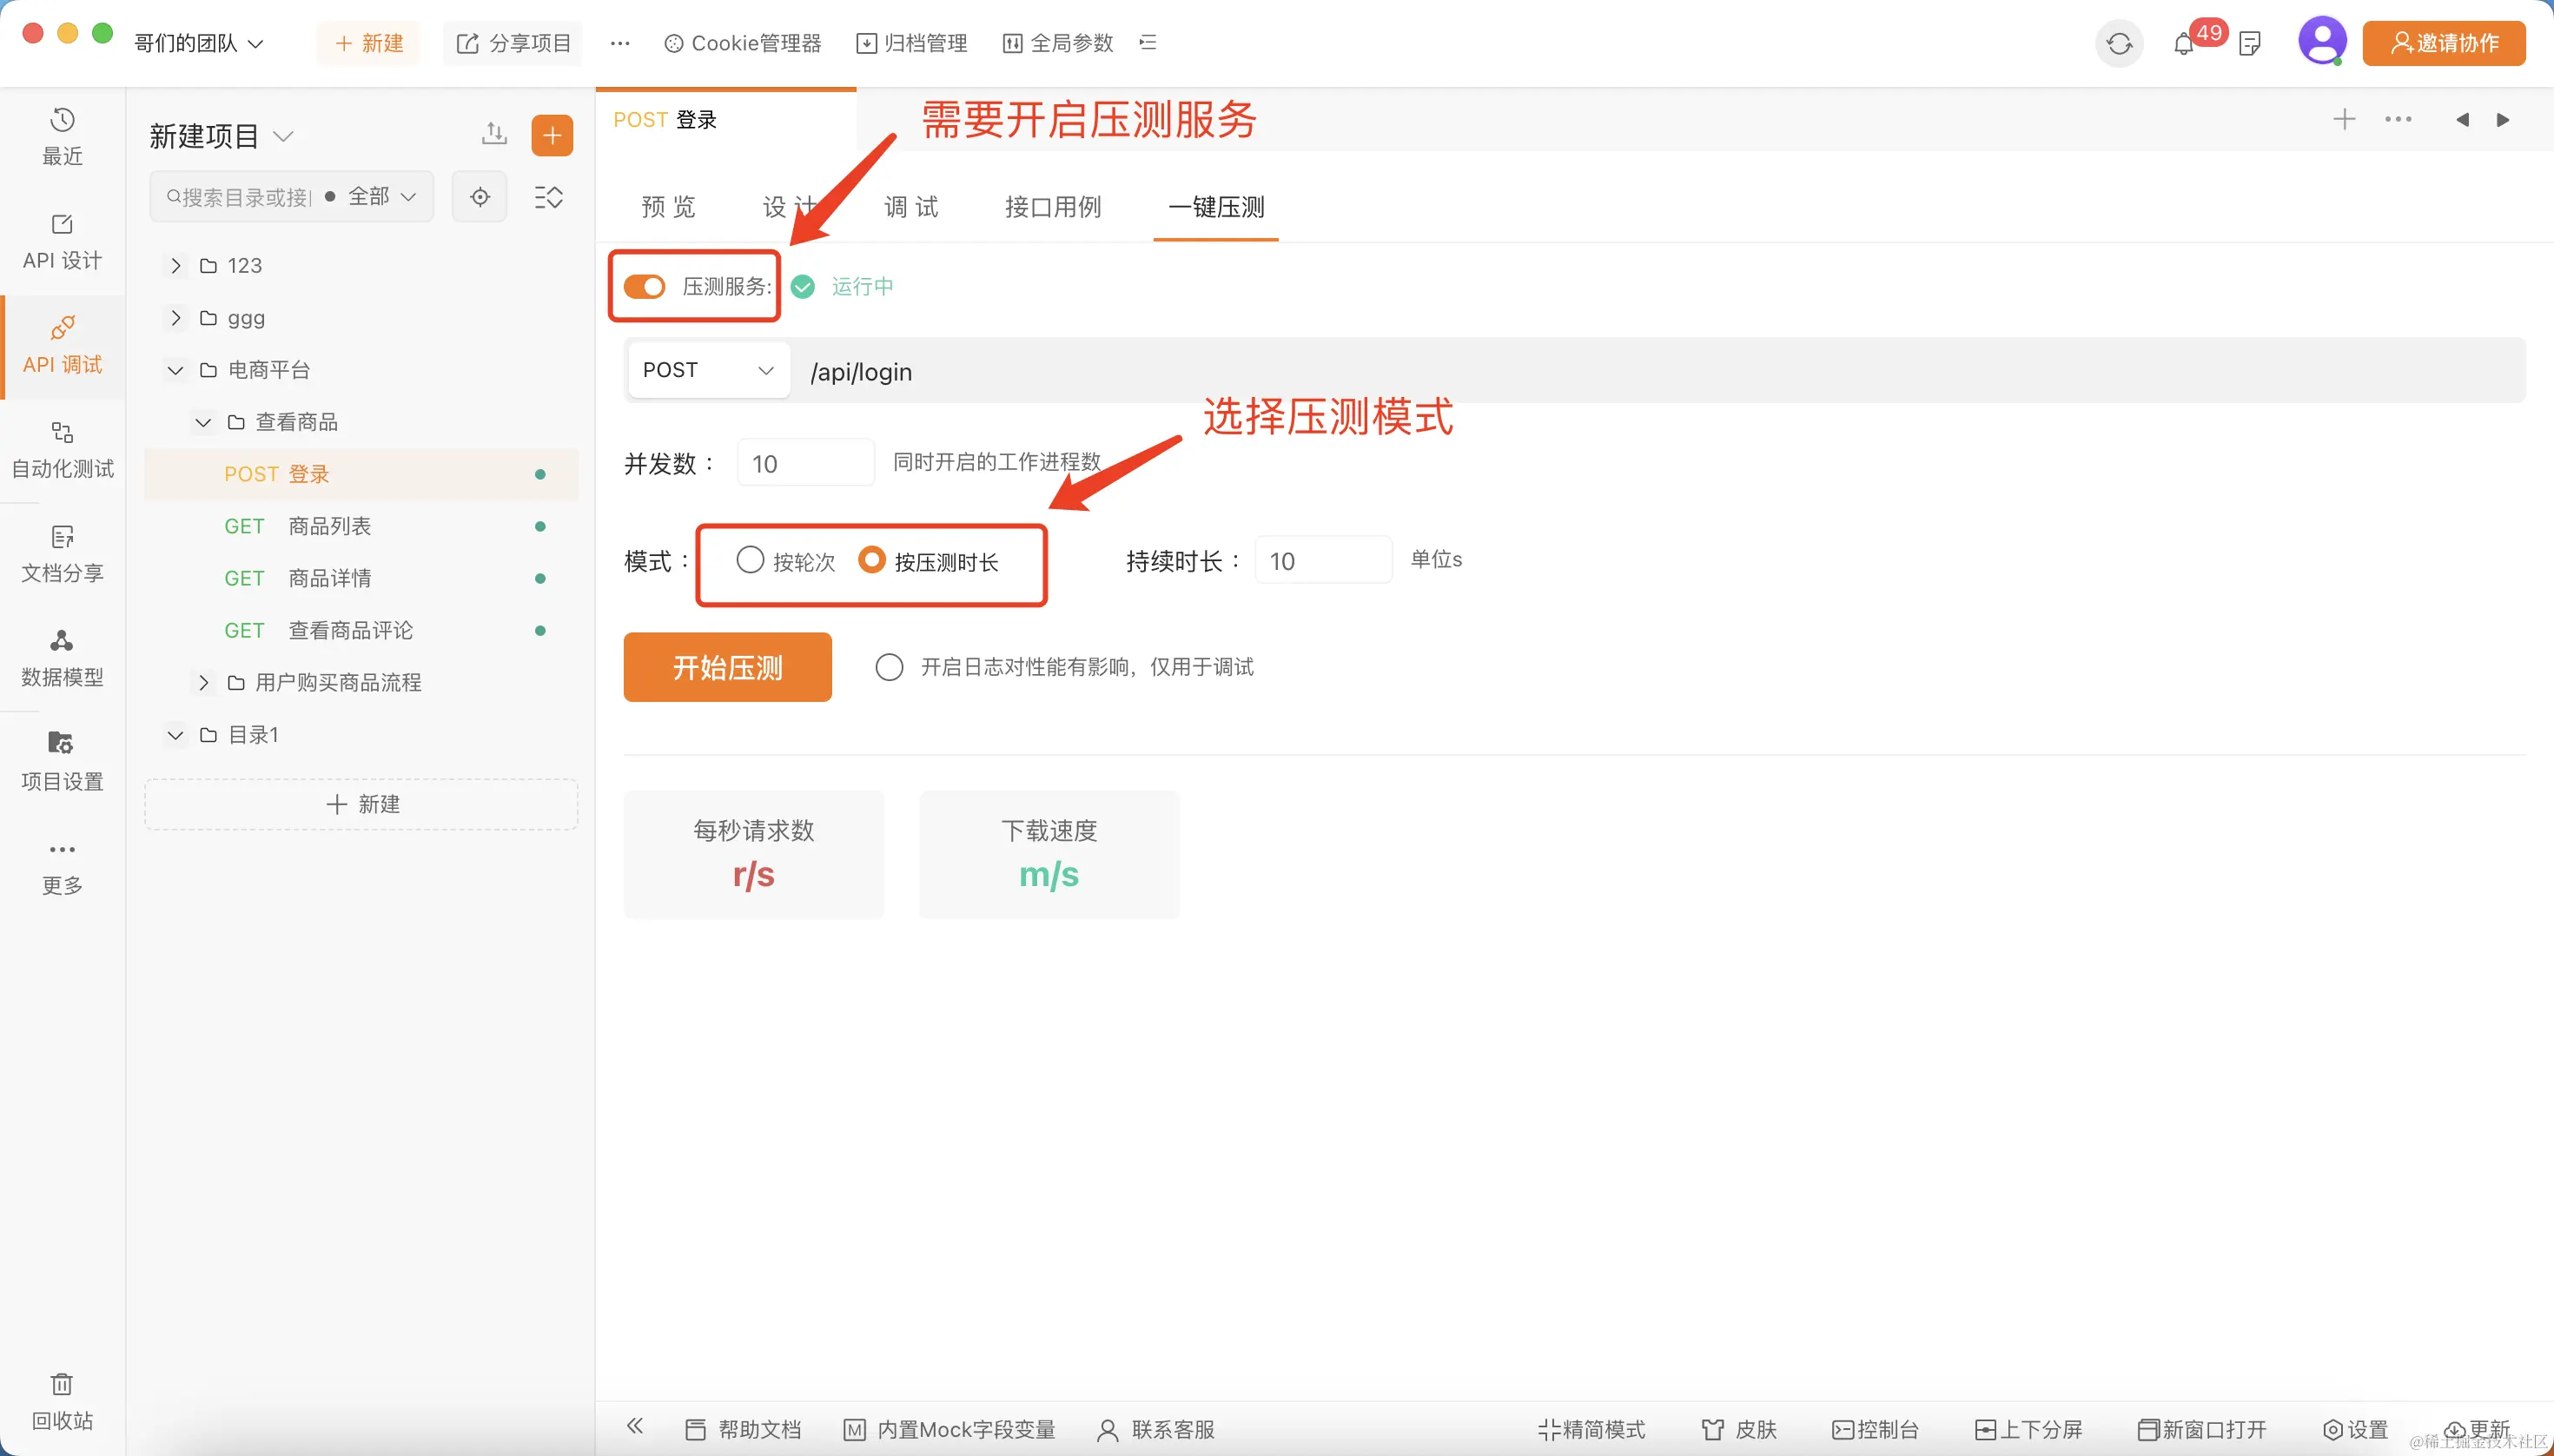This screenshot has height=1456, width=2554.
Task: Select the 按压测时长 mode radio button
Action: tap(872, 560)
